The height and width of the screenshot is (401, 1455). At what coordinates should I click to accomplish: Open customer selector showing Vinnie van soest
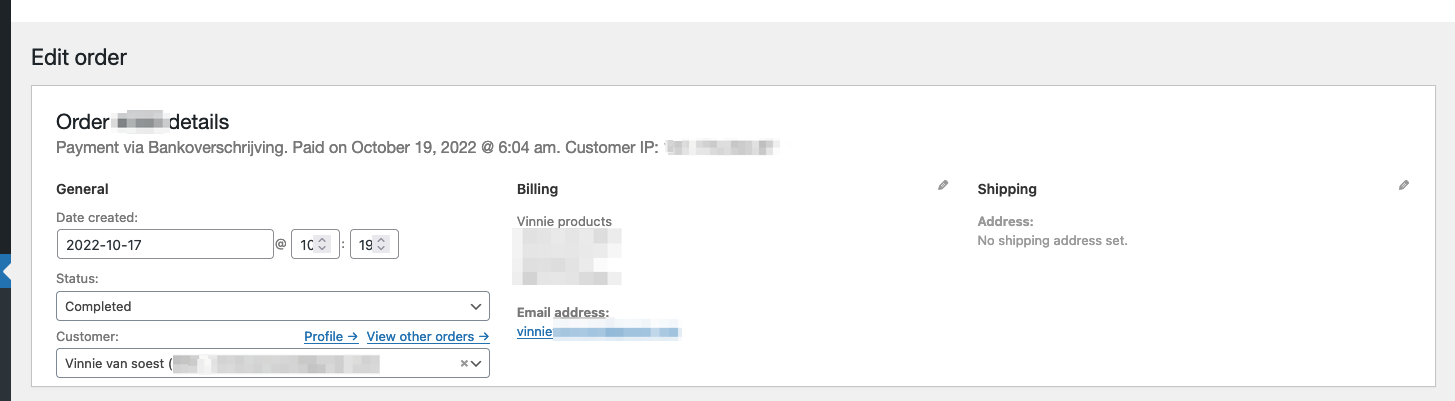click(273, 363)
